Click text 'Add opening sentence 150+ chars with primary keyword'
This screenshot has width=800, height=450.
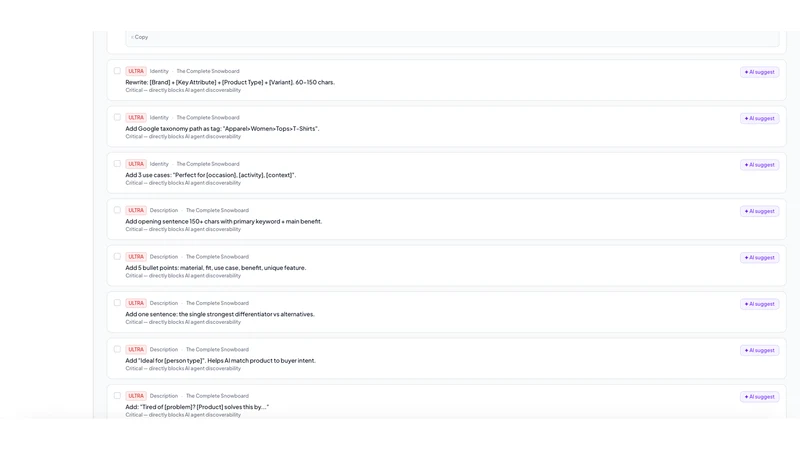point(203,221)
